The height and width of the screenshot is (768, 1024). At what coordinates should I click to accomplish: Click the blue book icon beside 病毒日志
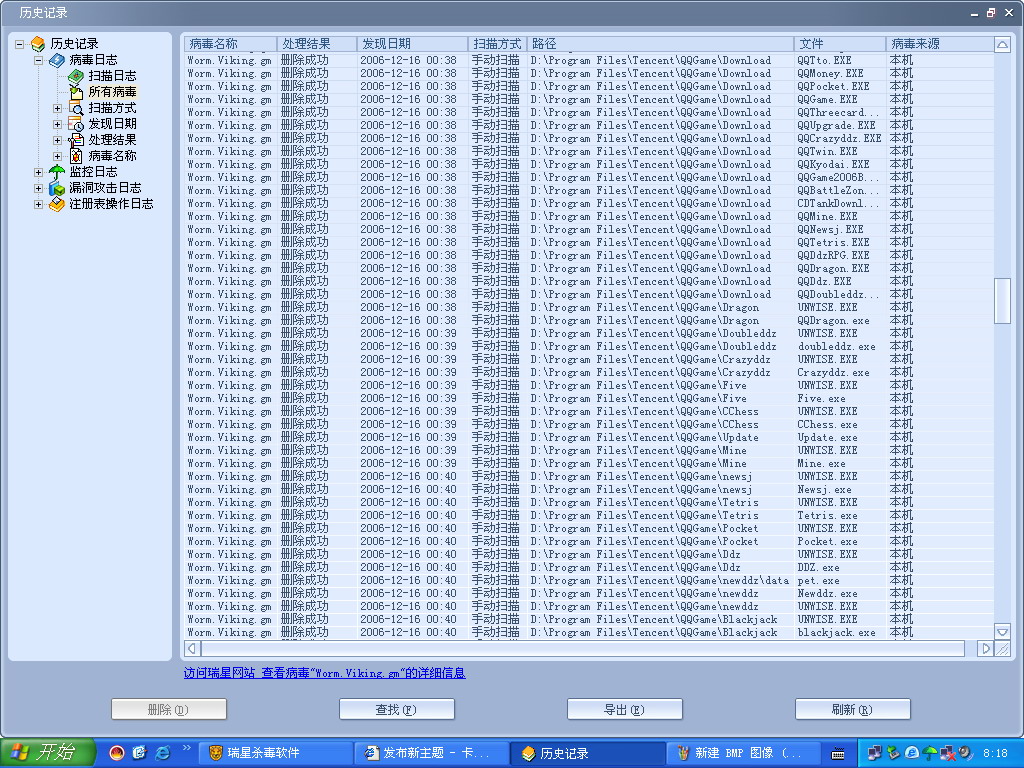coord(57,60)
